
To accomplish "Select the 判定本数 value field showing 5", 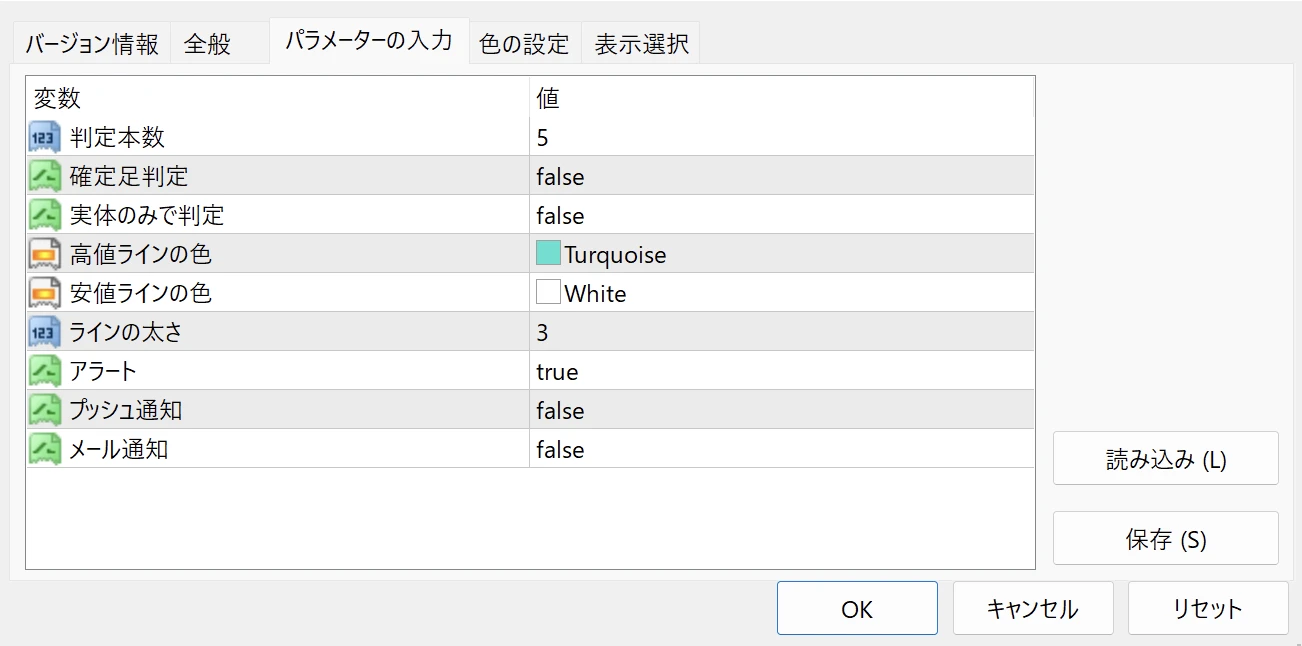I will point(780,138).
